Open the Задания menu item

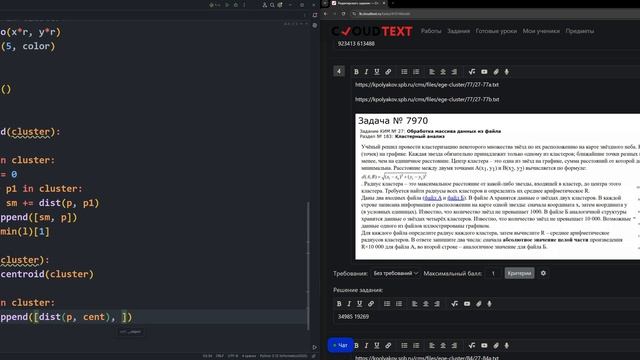[458, 31]
